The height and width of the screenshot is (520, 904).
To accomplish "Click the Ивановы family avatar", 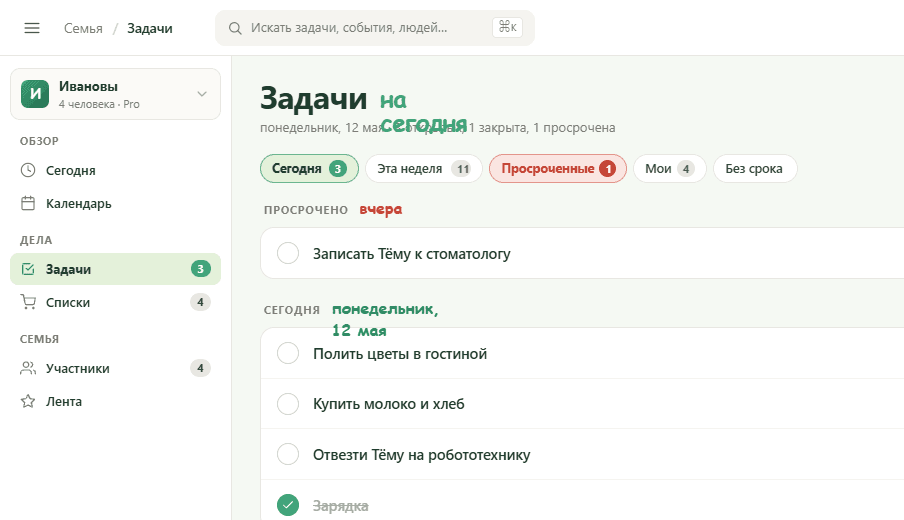I will (35, 94).
